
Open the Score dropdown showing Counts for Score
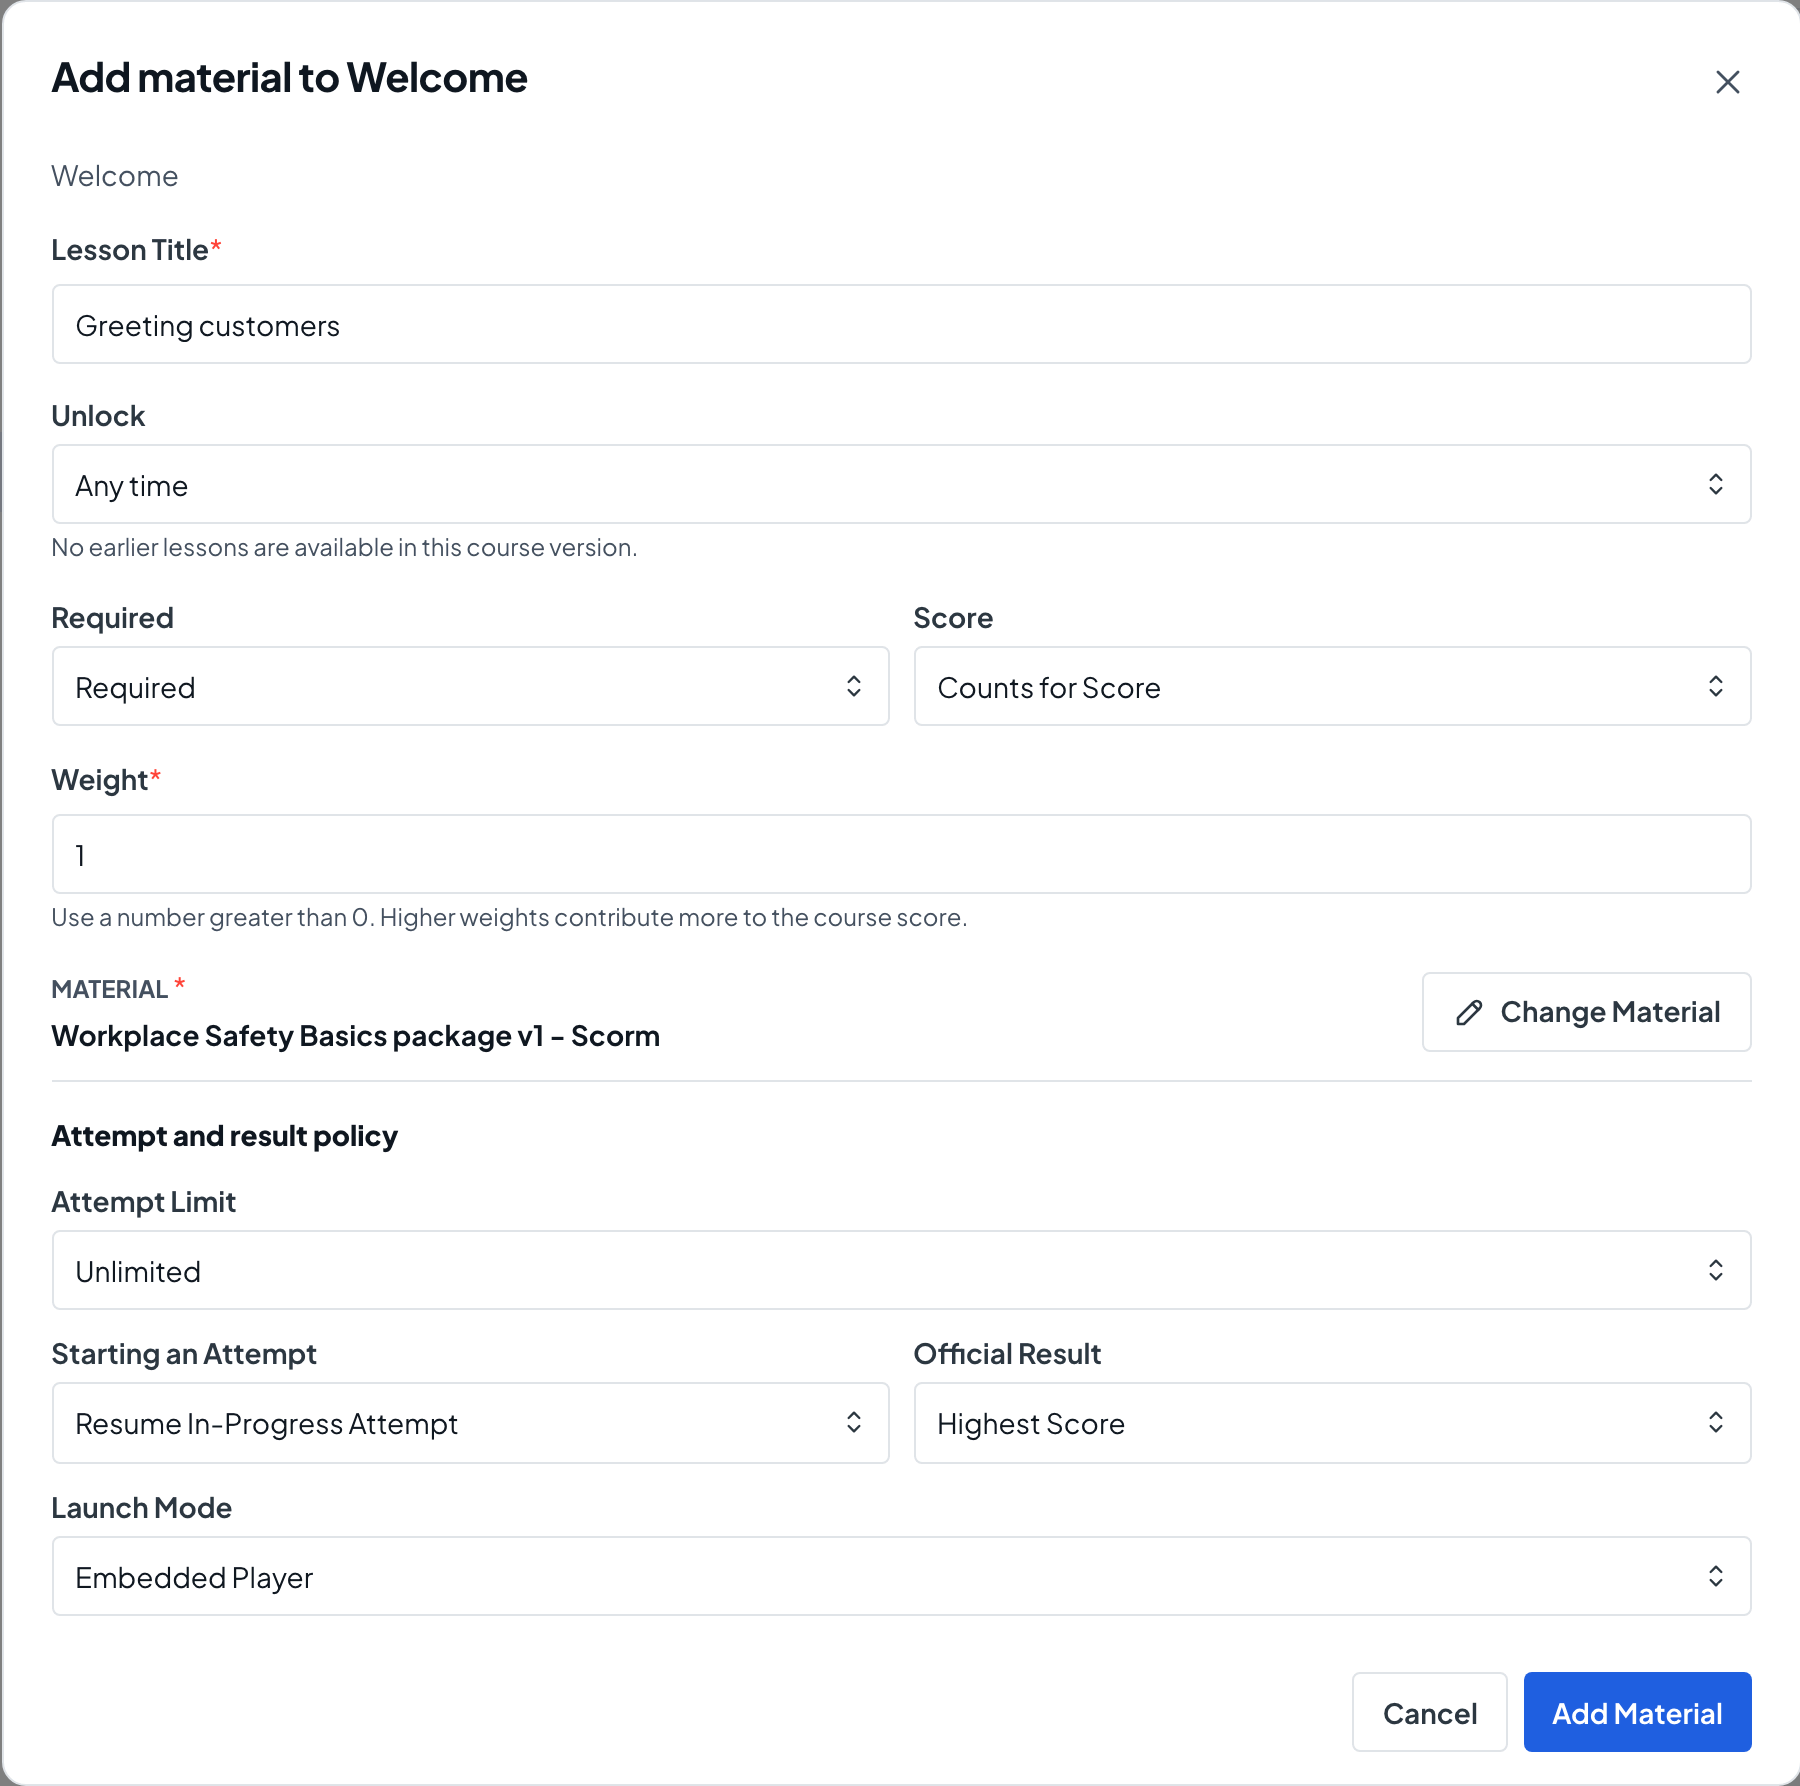pos(1332,686)
